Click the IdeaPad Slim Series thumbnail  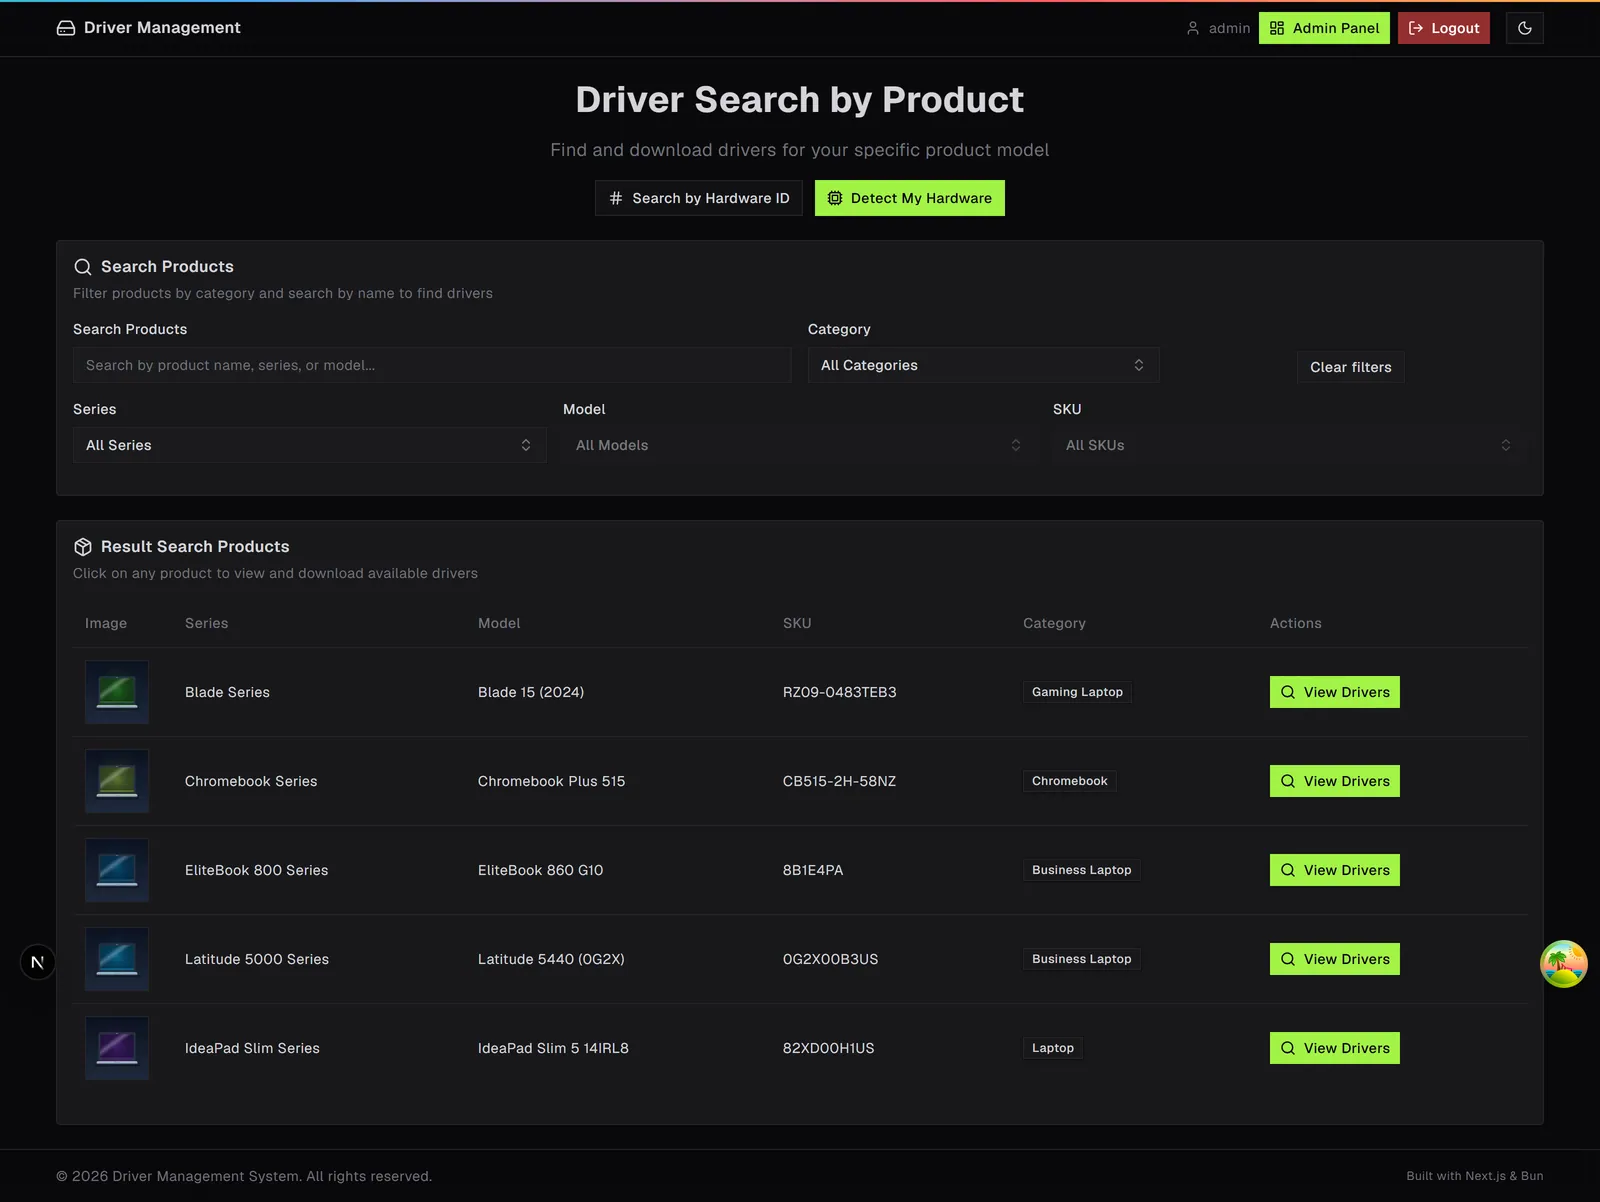coord(117,1048)
